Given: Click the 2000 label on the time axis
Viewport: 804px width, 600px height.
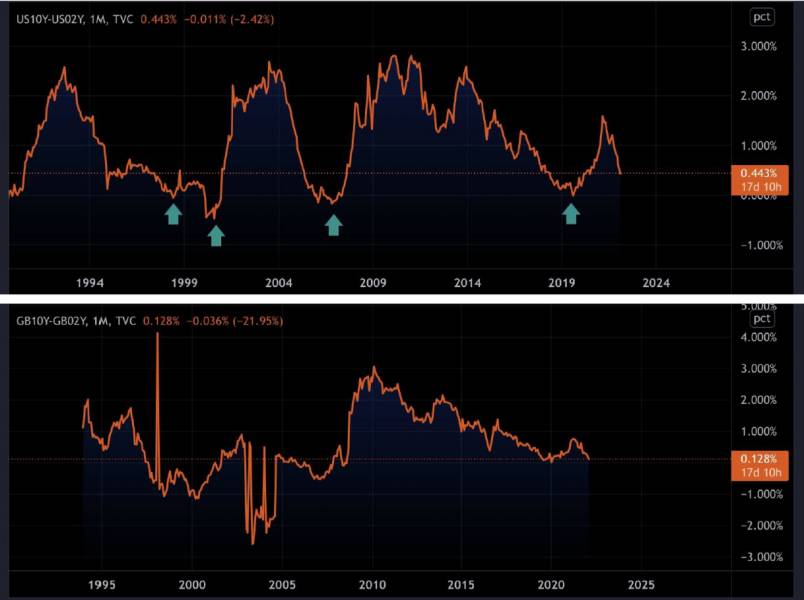Looking at the screenshot, I should (x=192, y=585).
